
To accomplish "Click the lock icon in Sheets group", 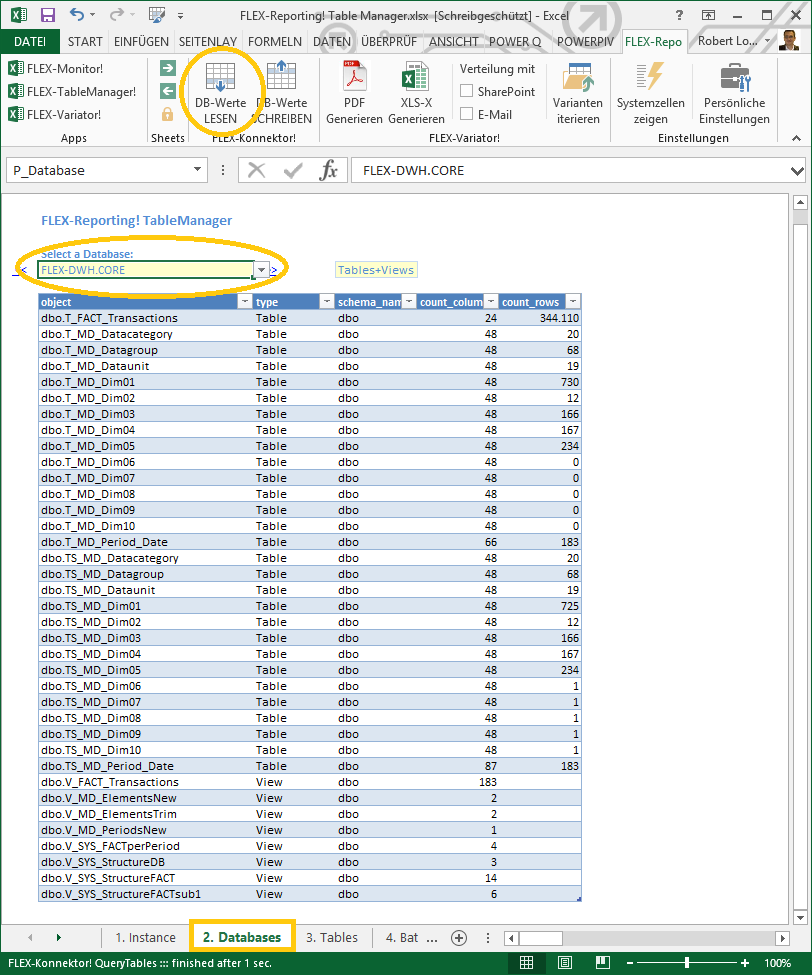I will [167, 112].
